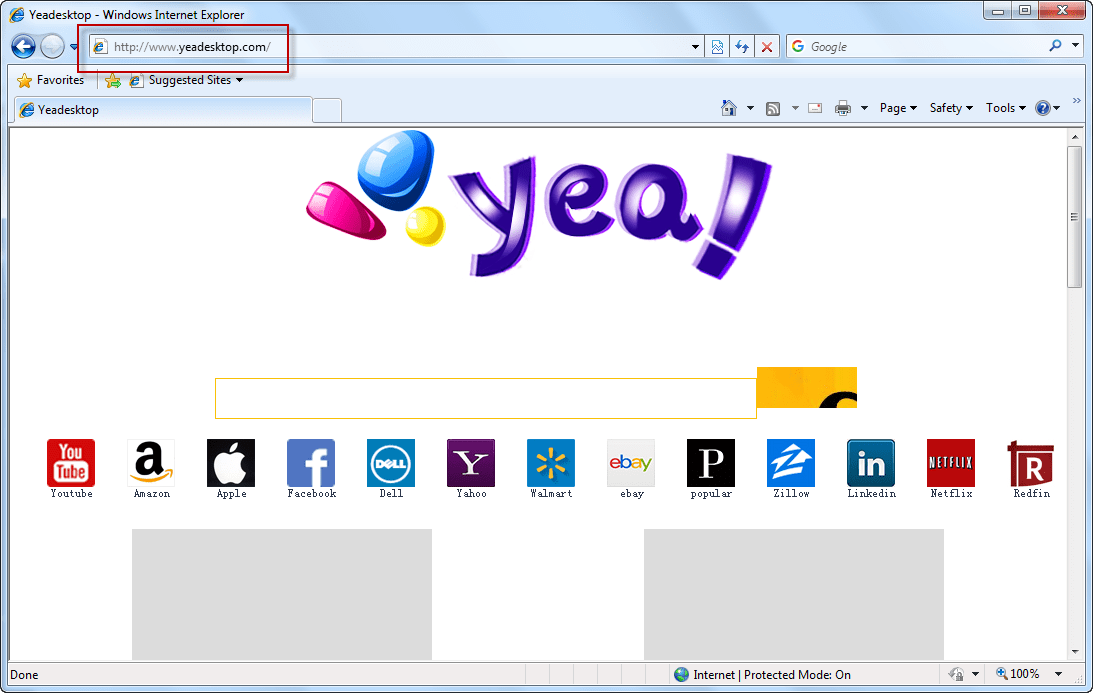Click the Yeadesktop page search input
The width and height of the screenshot is (1093, 693).
[x=486, y=399]
